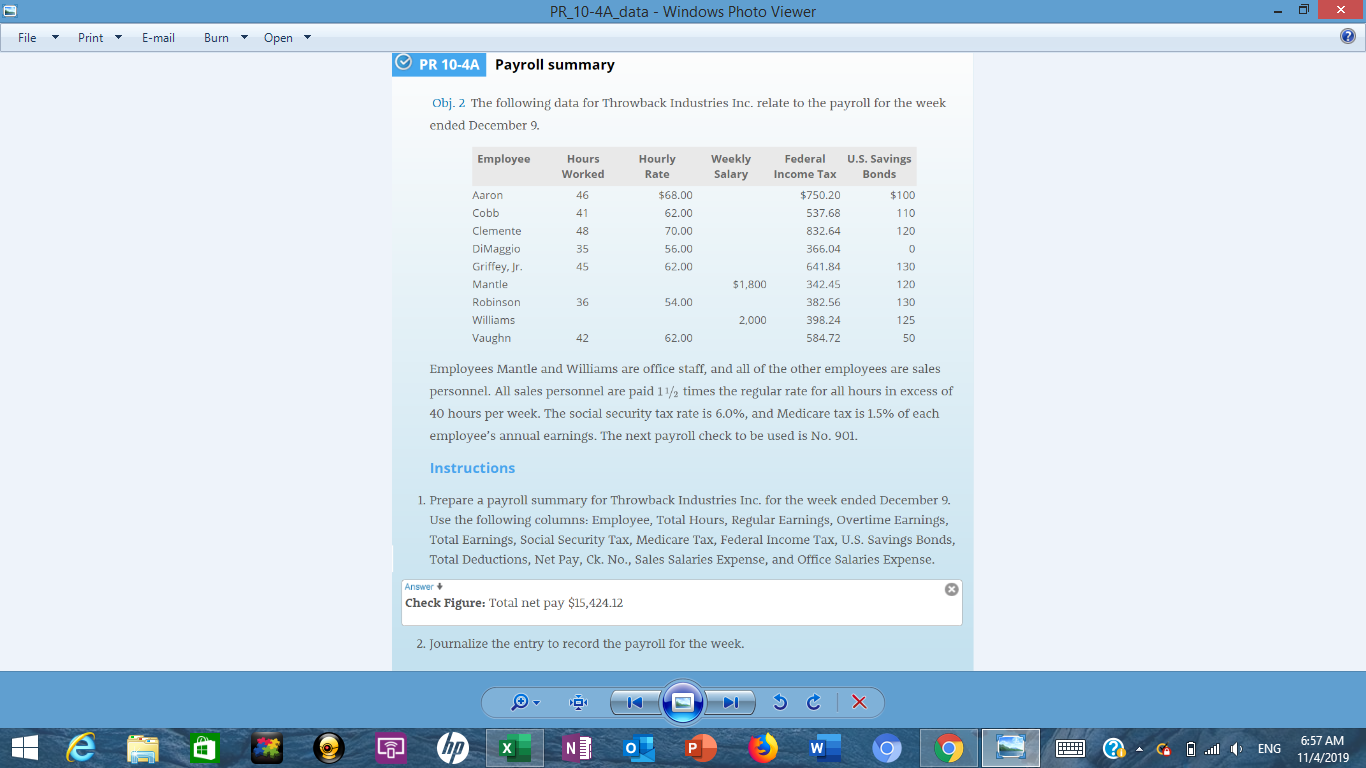Open File Explorer from the taskbar

tap(143, 748)
